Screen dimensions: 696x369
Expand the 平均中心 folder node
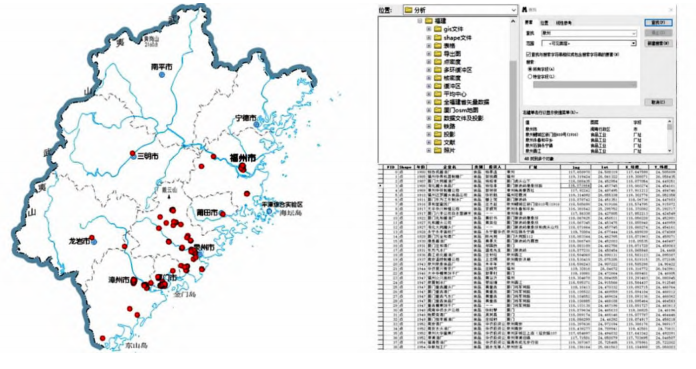coord(429,94)
